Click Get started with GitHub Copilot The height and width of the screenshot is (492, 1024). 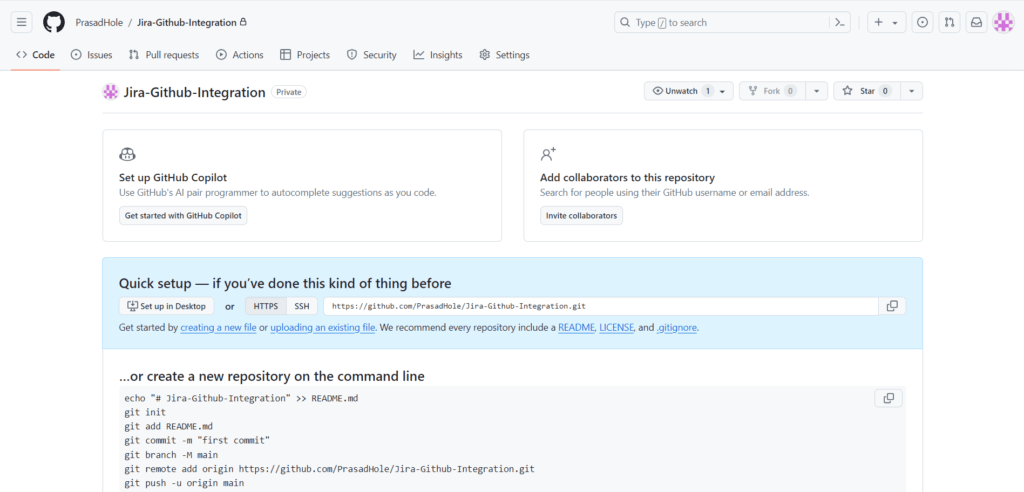coord(183,216)
